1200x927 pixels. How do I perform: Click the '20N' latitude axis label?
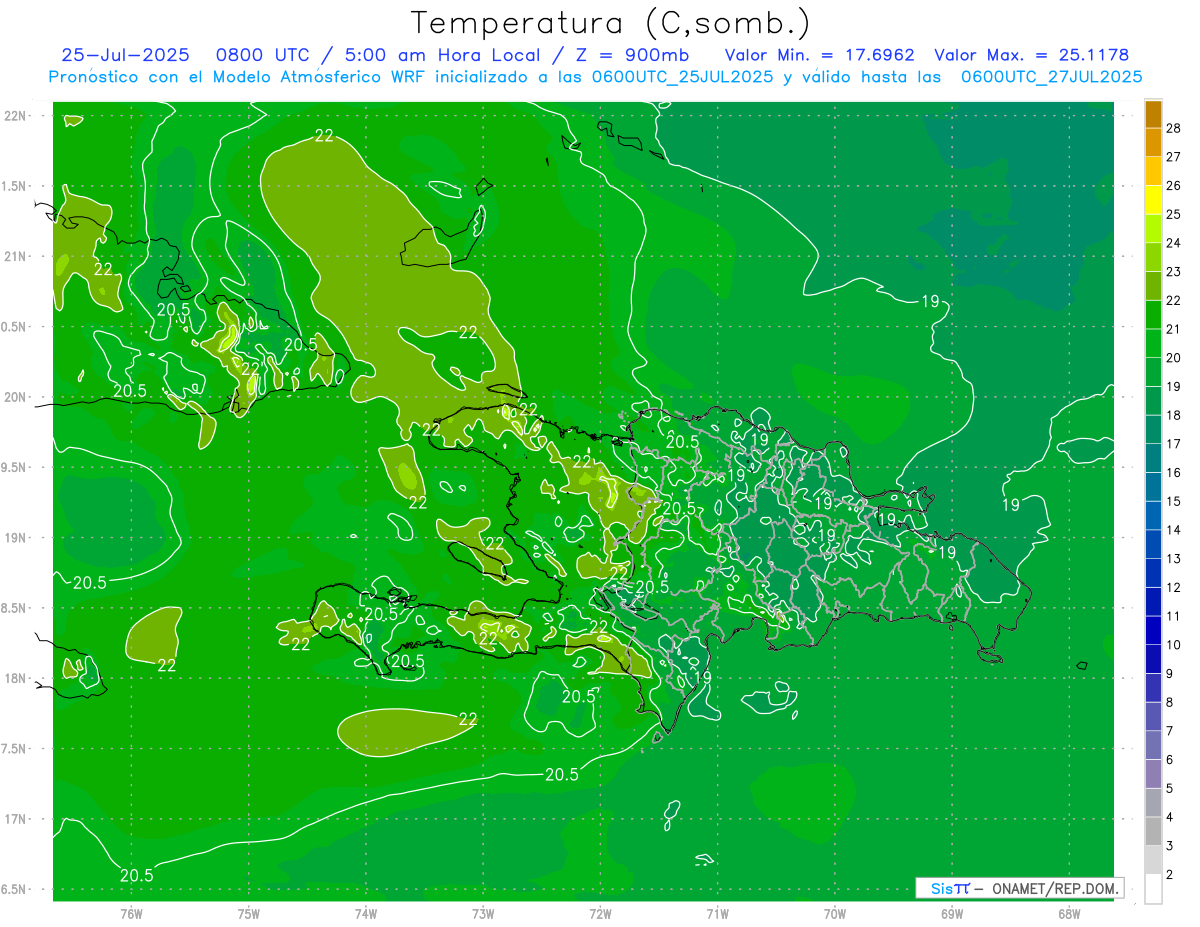click(16, 398)
